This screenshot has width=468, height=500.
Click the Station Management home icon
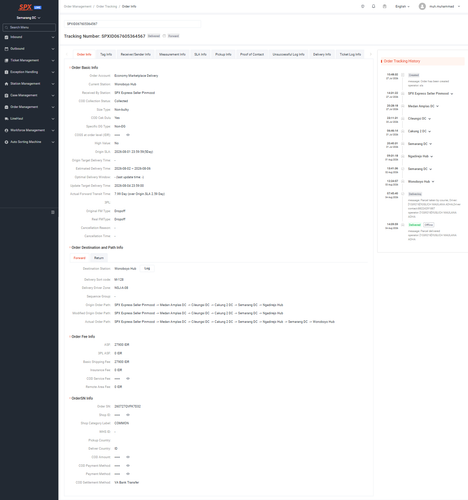pyautogui.click(x=6, y=84)
